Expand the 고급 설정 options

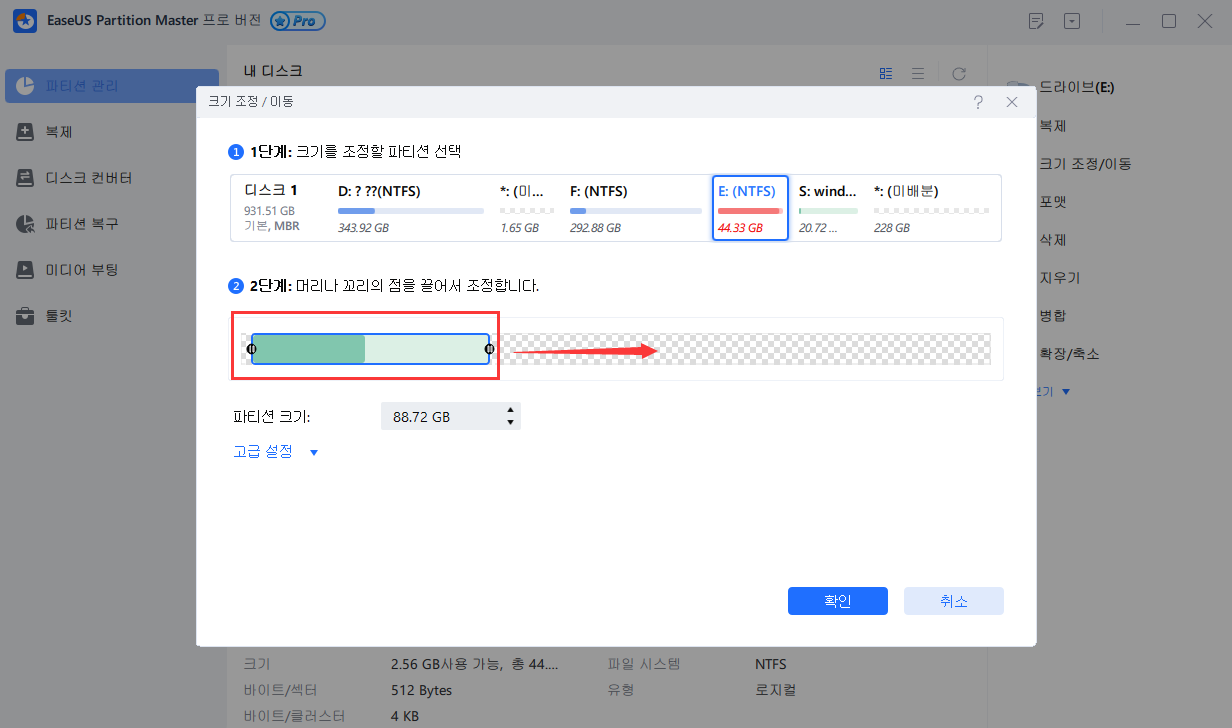[263, 451]
